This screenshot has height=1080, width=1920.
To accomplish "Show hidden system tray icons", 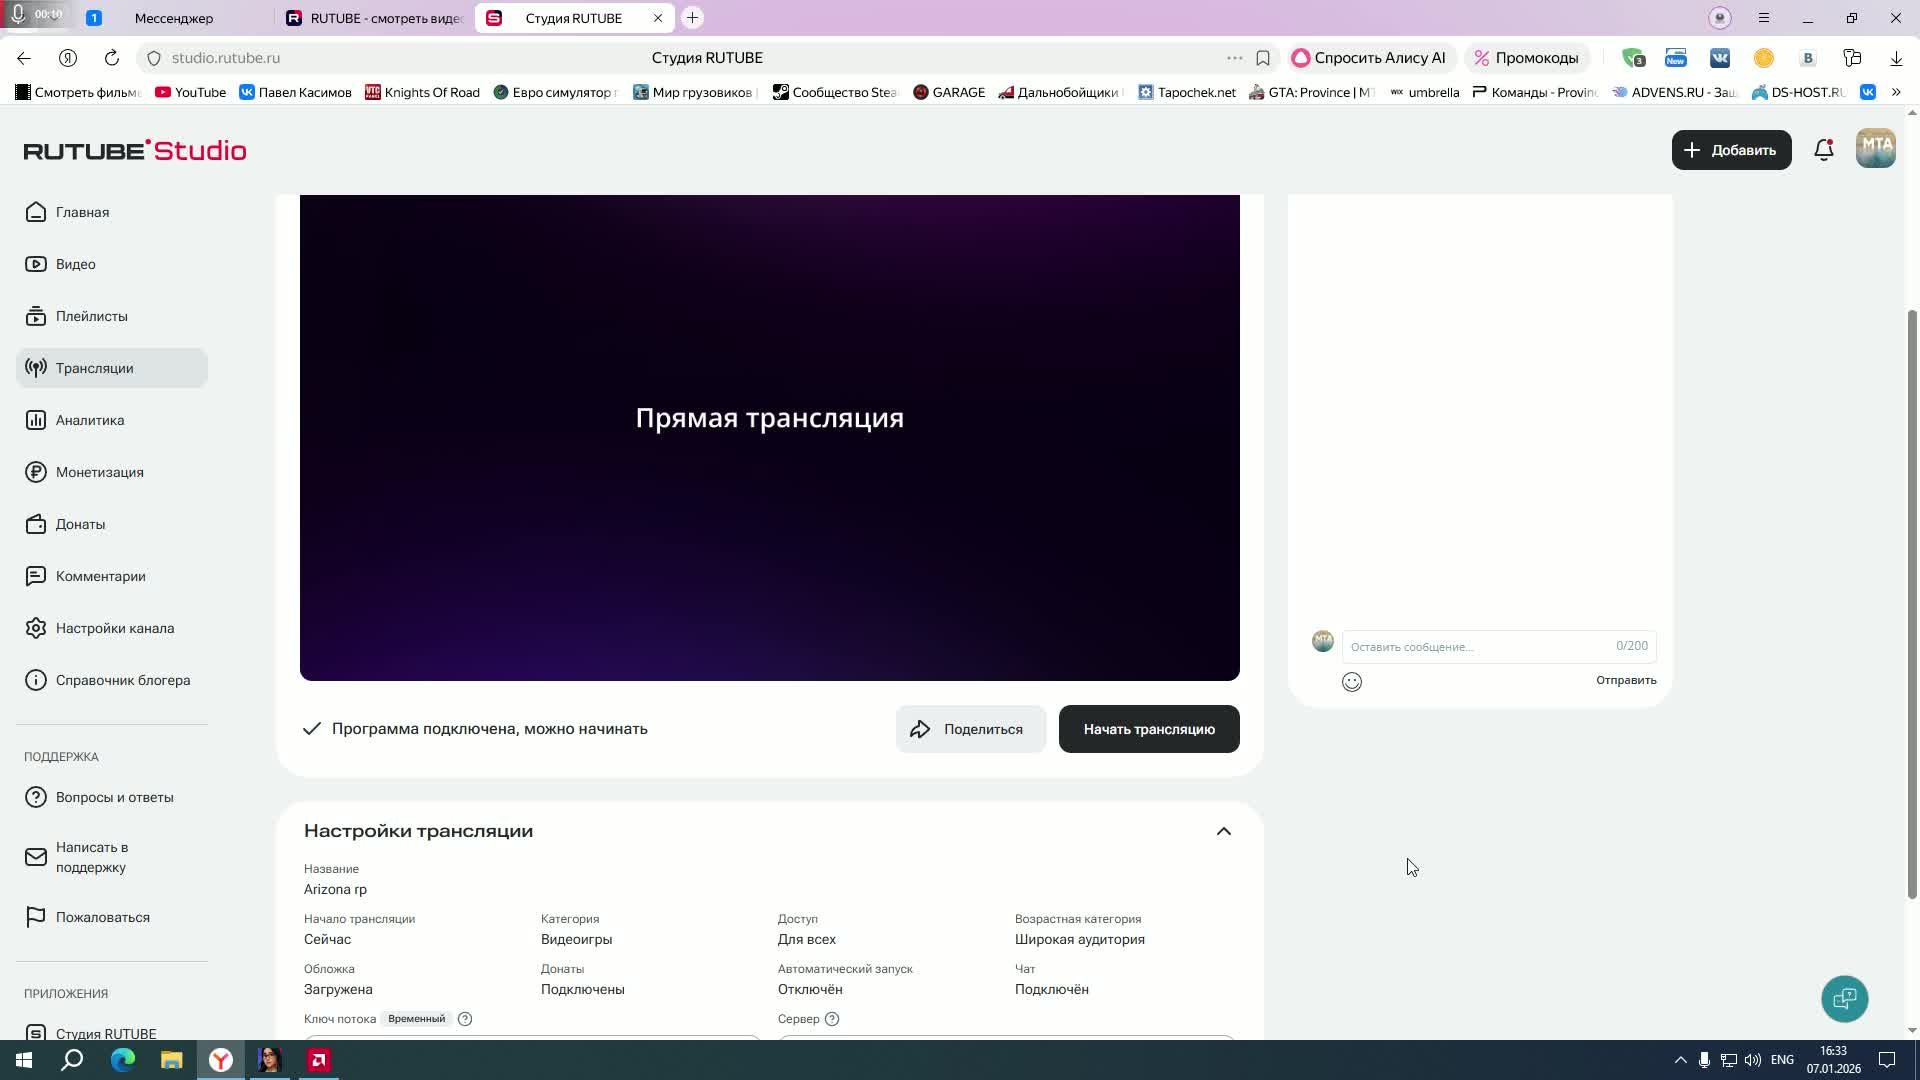I will (x=1680, y=1060).
